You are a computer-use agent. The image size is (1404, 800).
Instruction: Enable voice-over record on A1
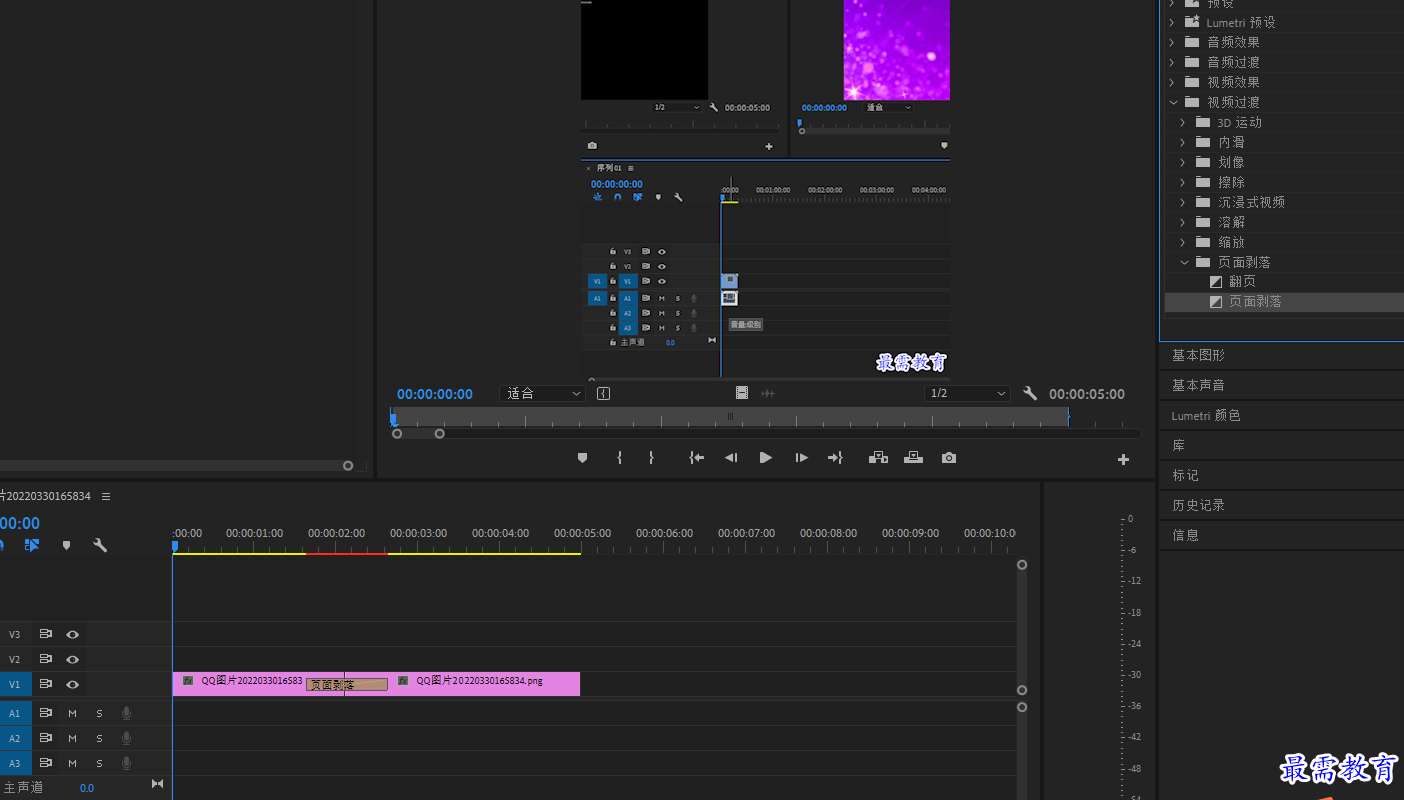pos(126,713)
